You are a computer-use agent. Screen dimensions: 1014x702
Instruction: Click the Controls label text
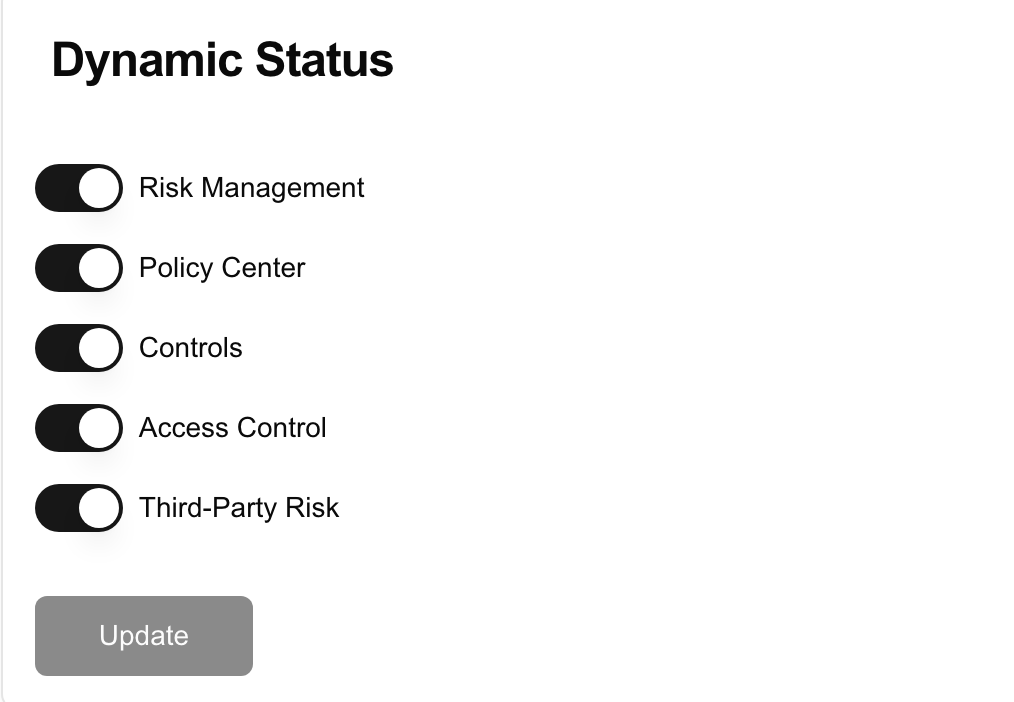click(191, 348)
